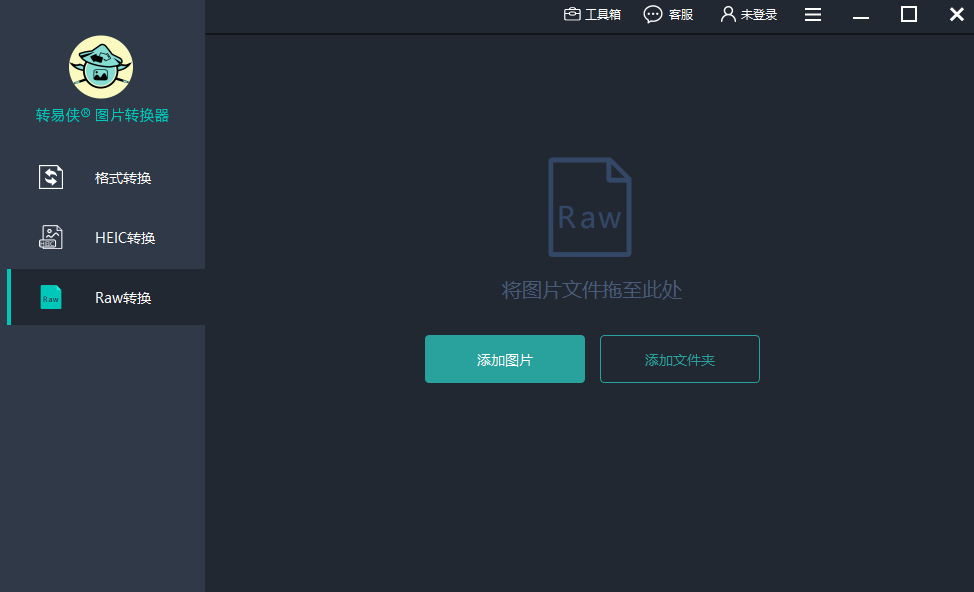974x592 pixels.
Task: Click the 转易侠® 图片转换器 title text
Action: 102,115
